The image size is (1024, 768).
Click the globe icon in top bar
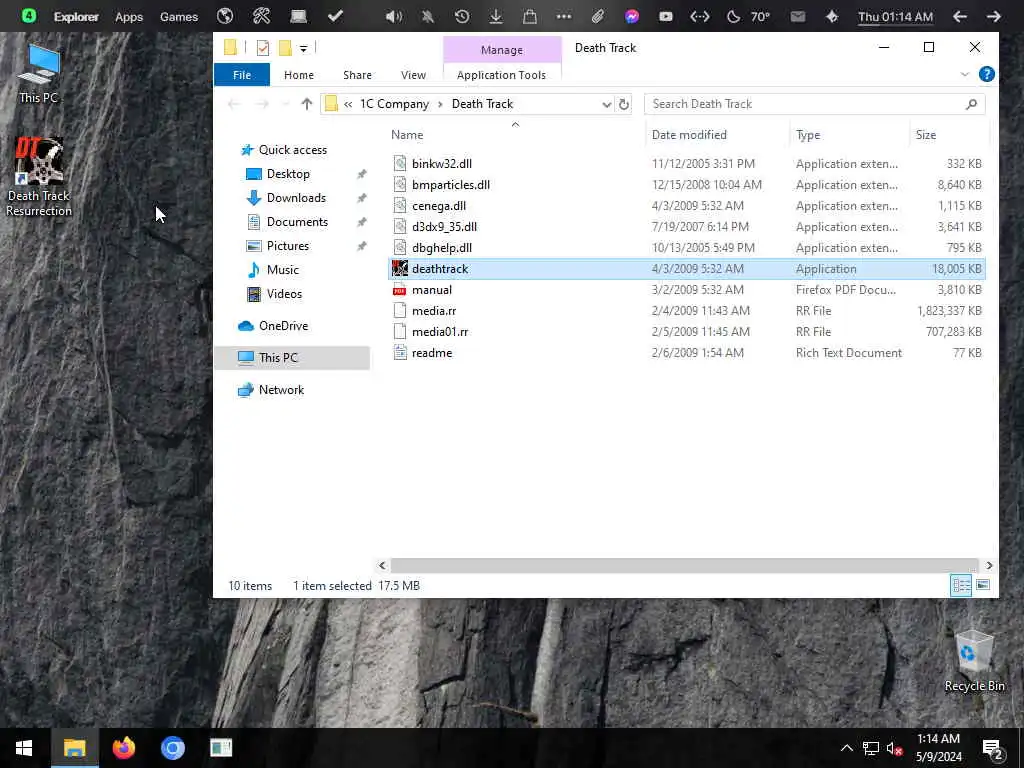tap(225, 16)
